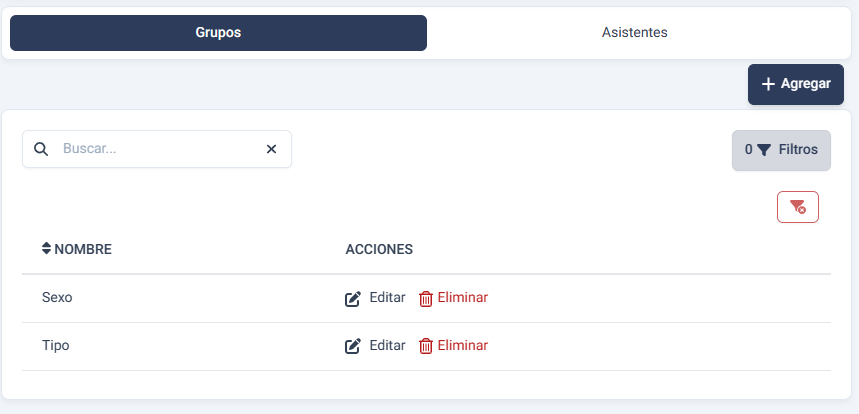Sort table using the Nombre sort arrows
The height and width of the screenshot is (414, 859).
click(x=46, y=248)
